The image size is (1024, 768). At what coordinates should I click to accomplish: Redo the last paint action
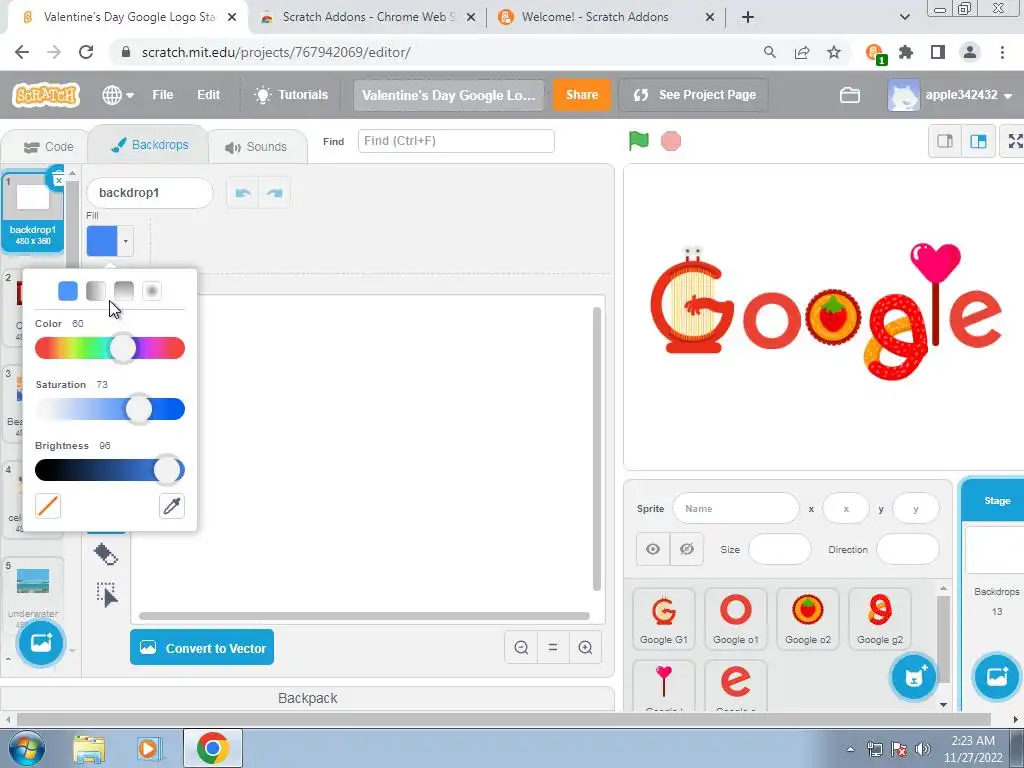[x=275, y=193]
